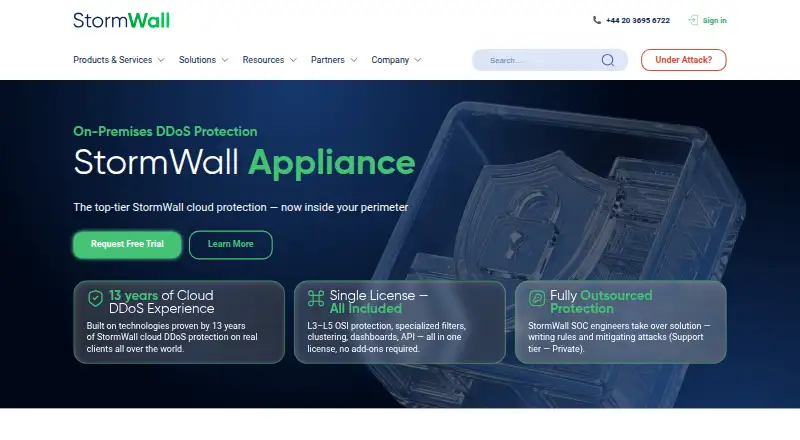This screenshot has width=800, height=440.
Task: Click the shield checkmark icon in 13 years card
Action: pyautogui.click(x=95, y=298)
